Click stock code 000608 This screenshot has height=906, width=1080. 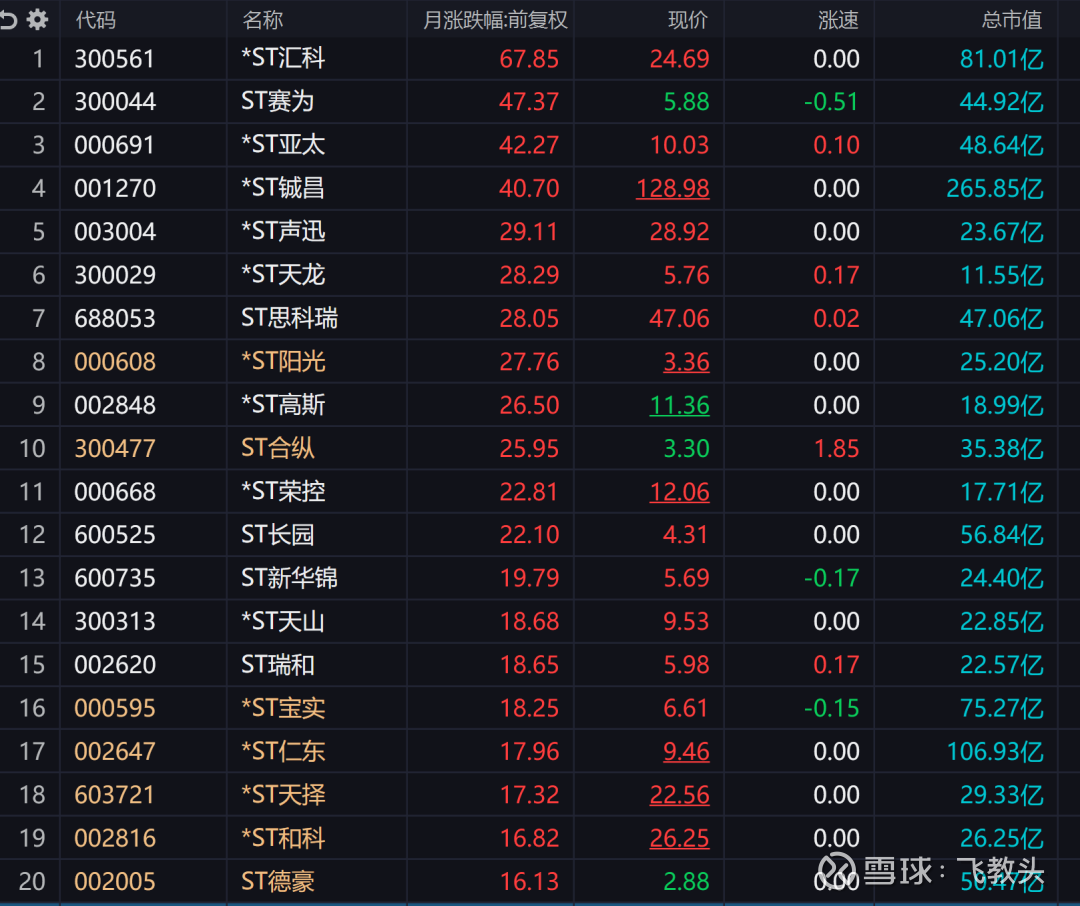115,362
